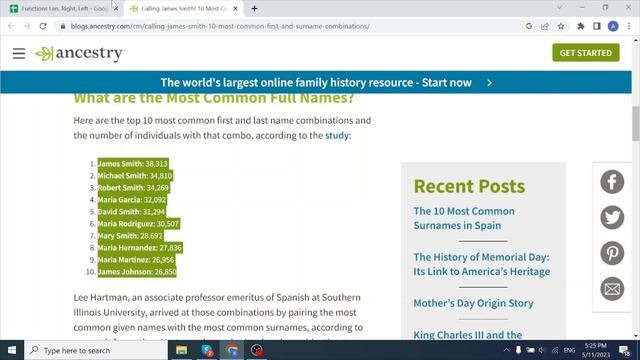Click the 'Recent Posts' heading
Screen dimensions: 640x360
(x=469, y=186)
